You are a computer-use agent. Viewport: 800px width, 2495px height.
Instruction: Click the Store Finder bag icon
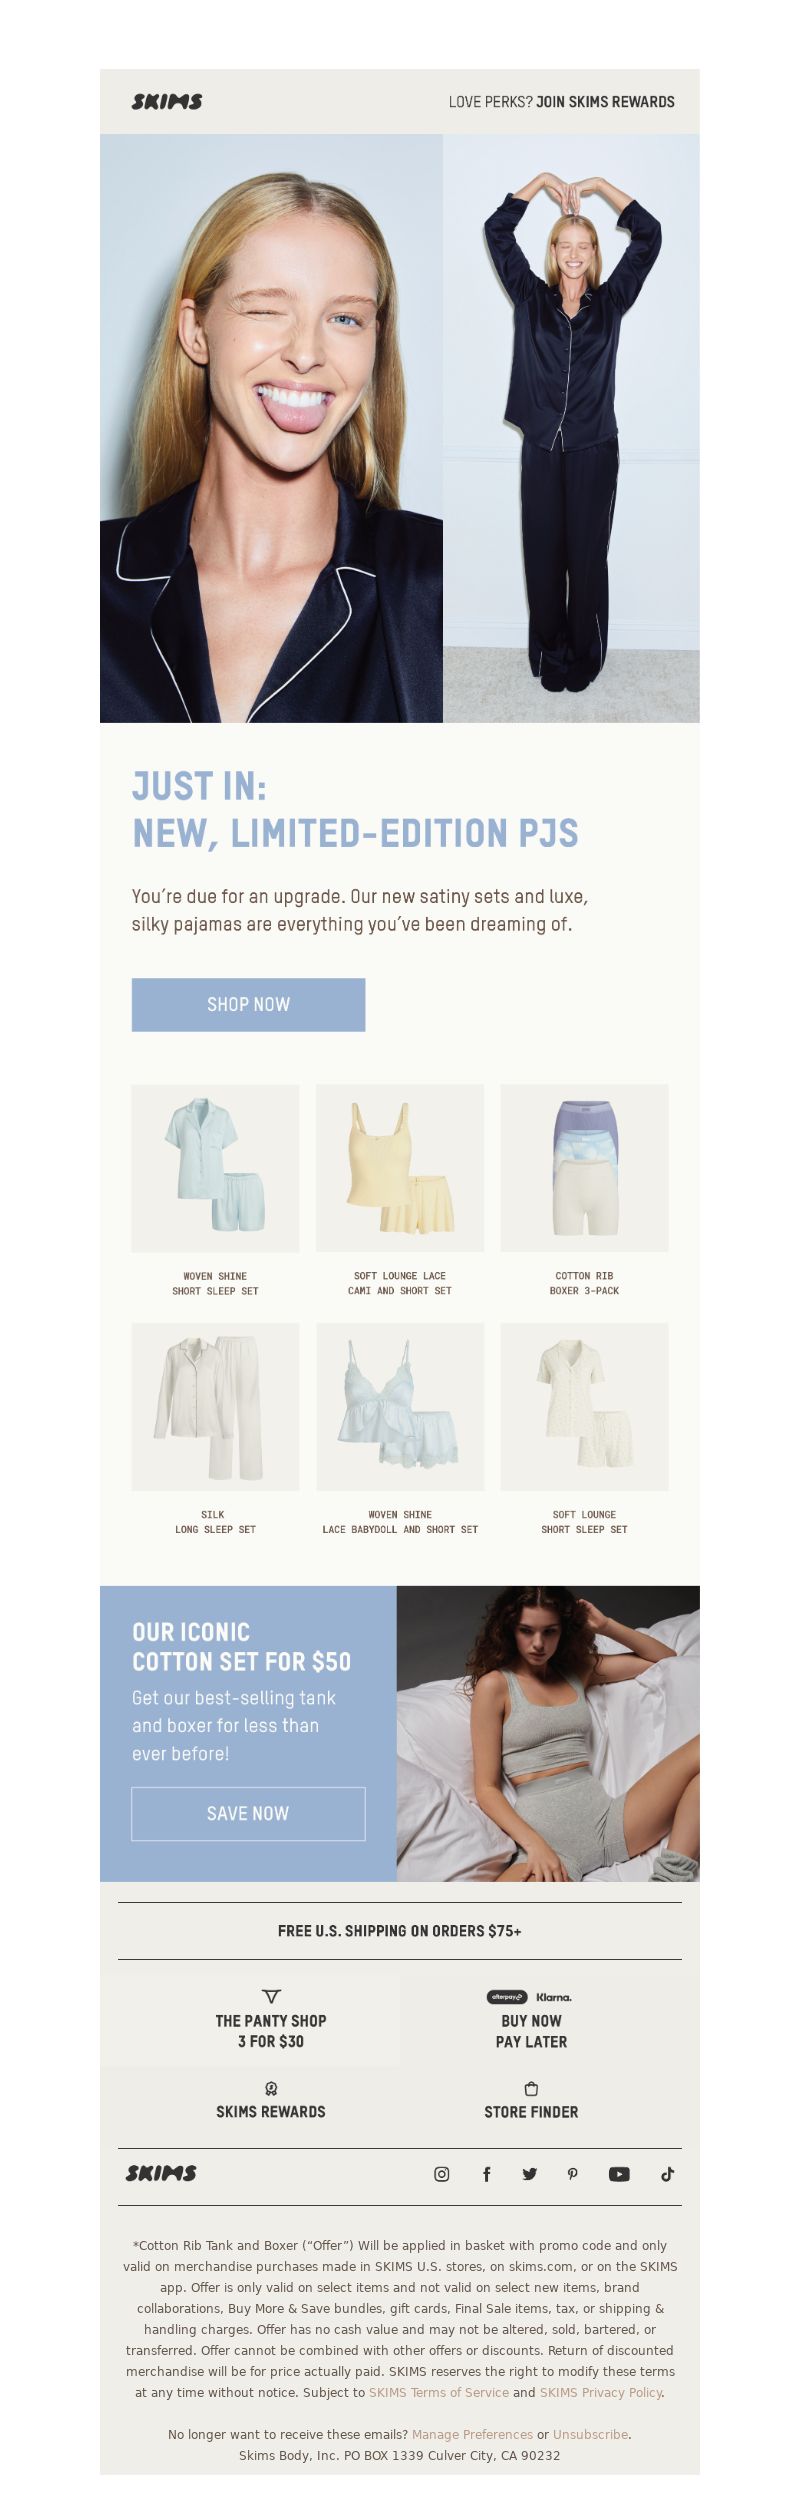(x=531, y=2089)
